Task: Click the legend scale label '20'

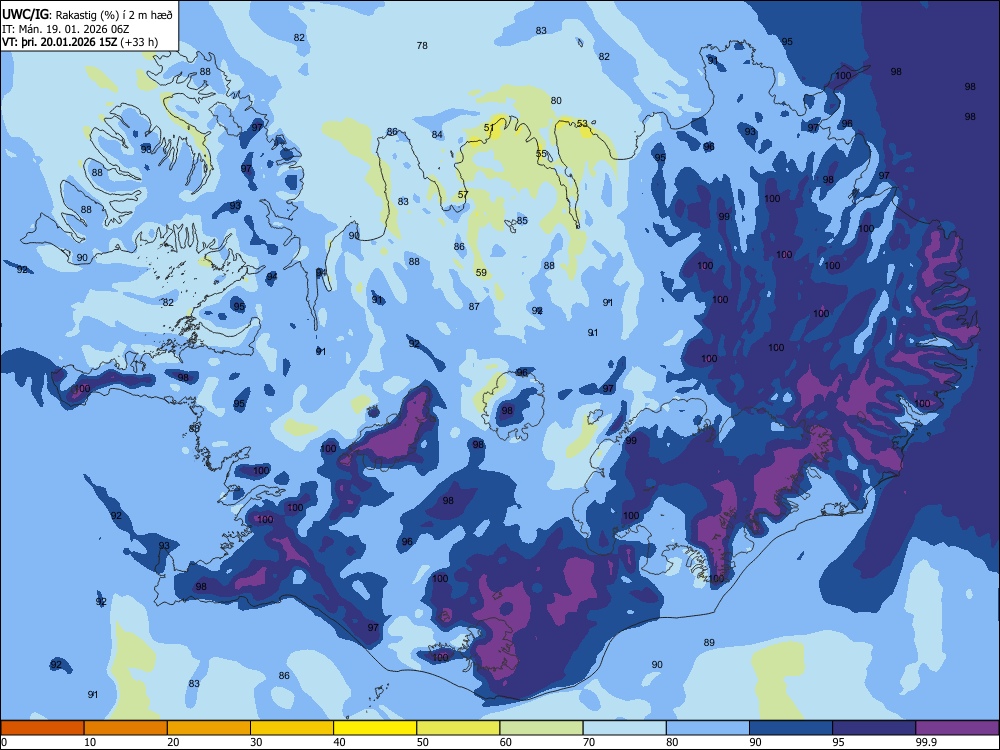Action: [x=173, y=742]
